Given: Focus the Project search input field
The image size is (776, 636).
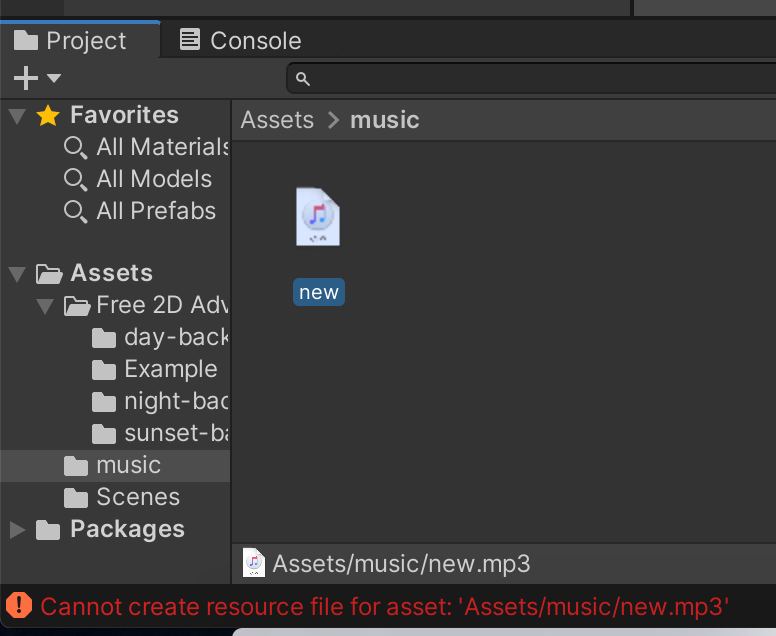Looking at the screenshot, I should 531,79.
